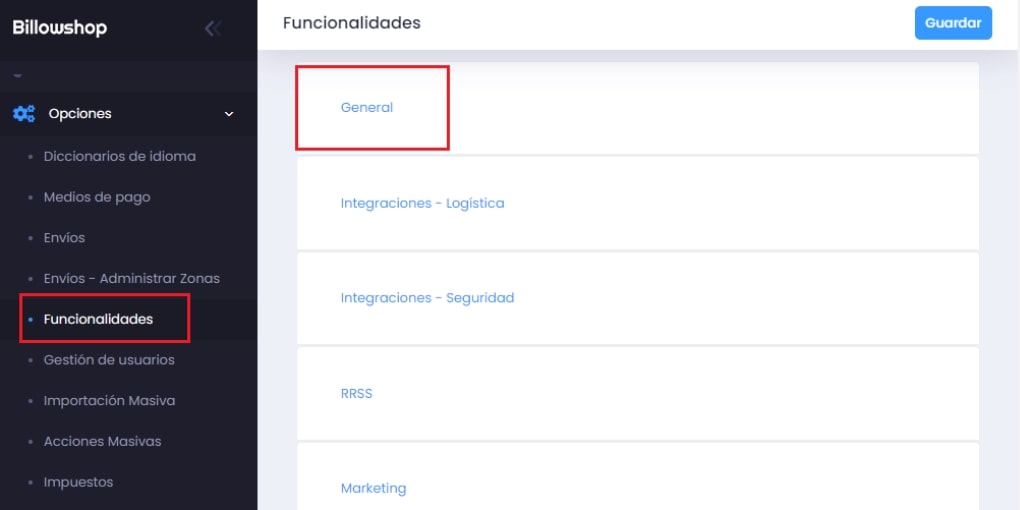Open Gestión de usuarios page
This screenshot has width=1020, height=510.
(109, 360)
